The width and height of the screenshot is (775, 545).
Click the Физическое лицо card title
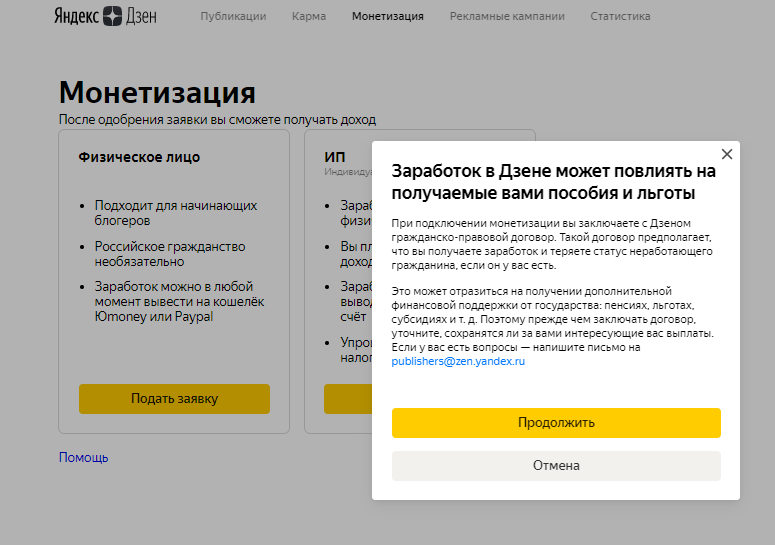(139, 157)
